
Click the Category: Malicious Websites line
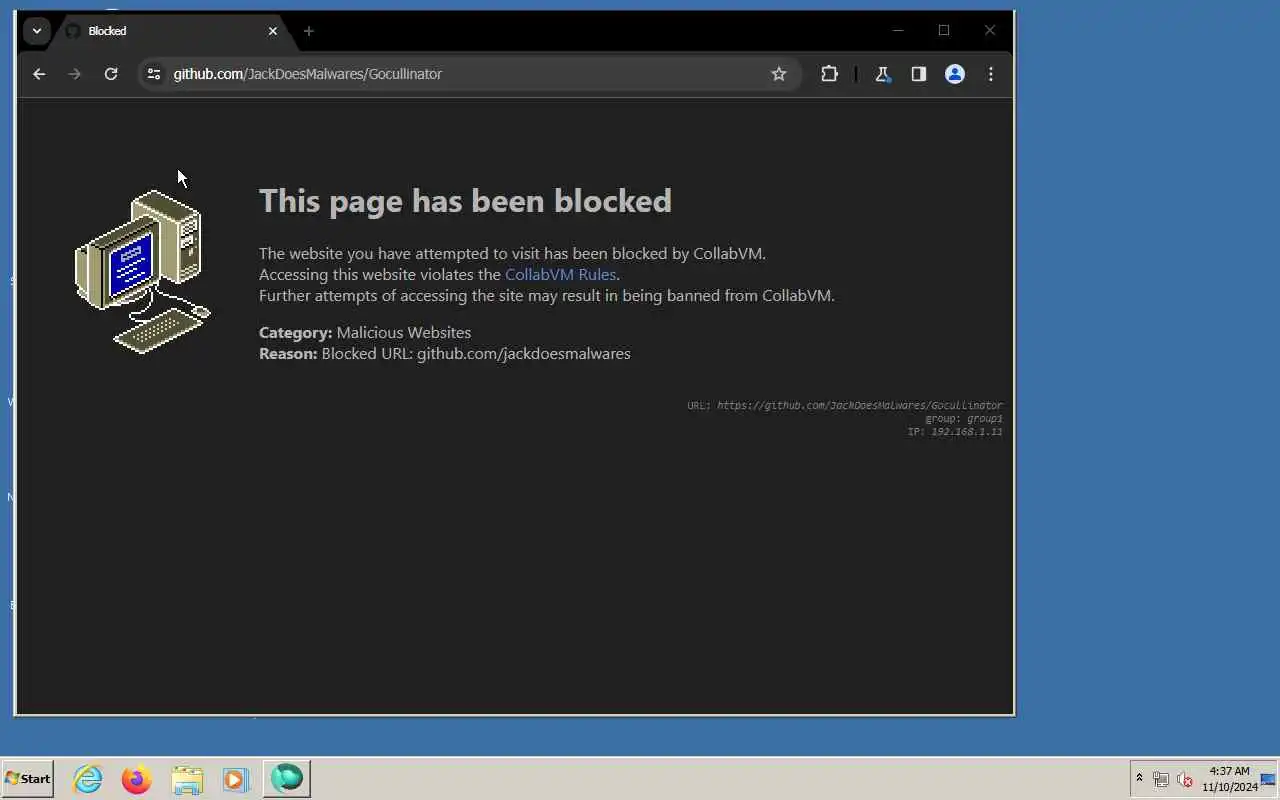click(365, 332)
